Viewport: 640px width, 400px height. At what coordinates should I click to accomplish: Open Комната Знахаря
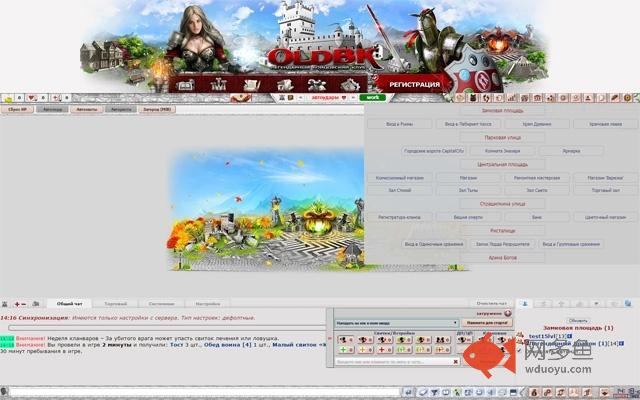point(502,151)
